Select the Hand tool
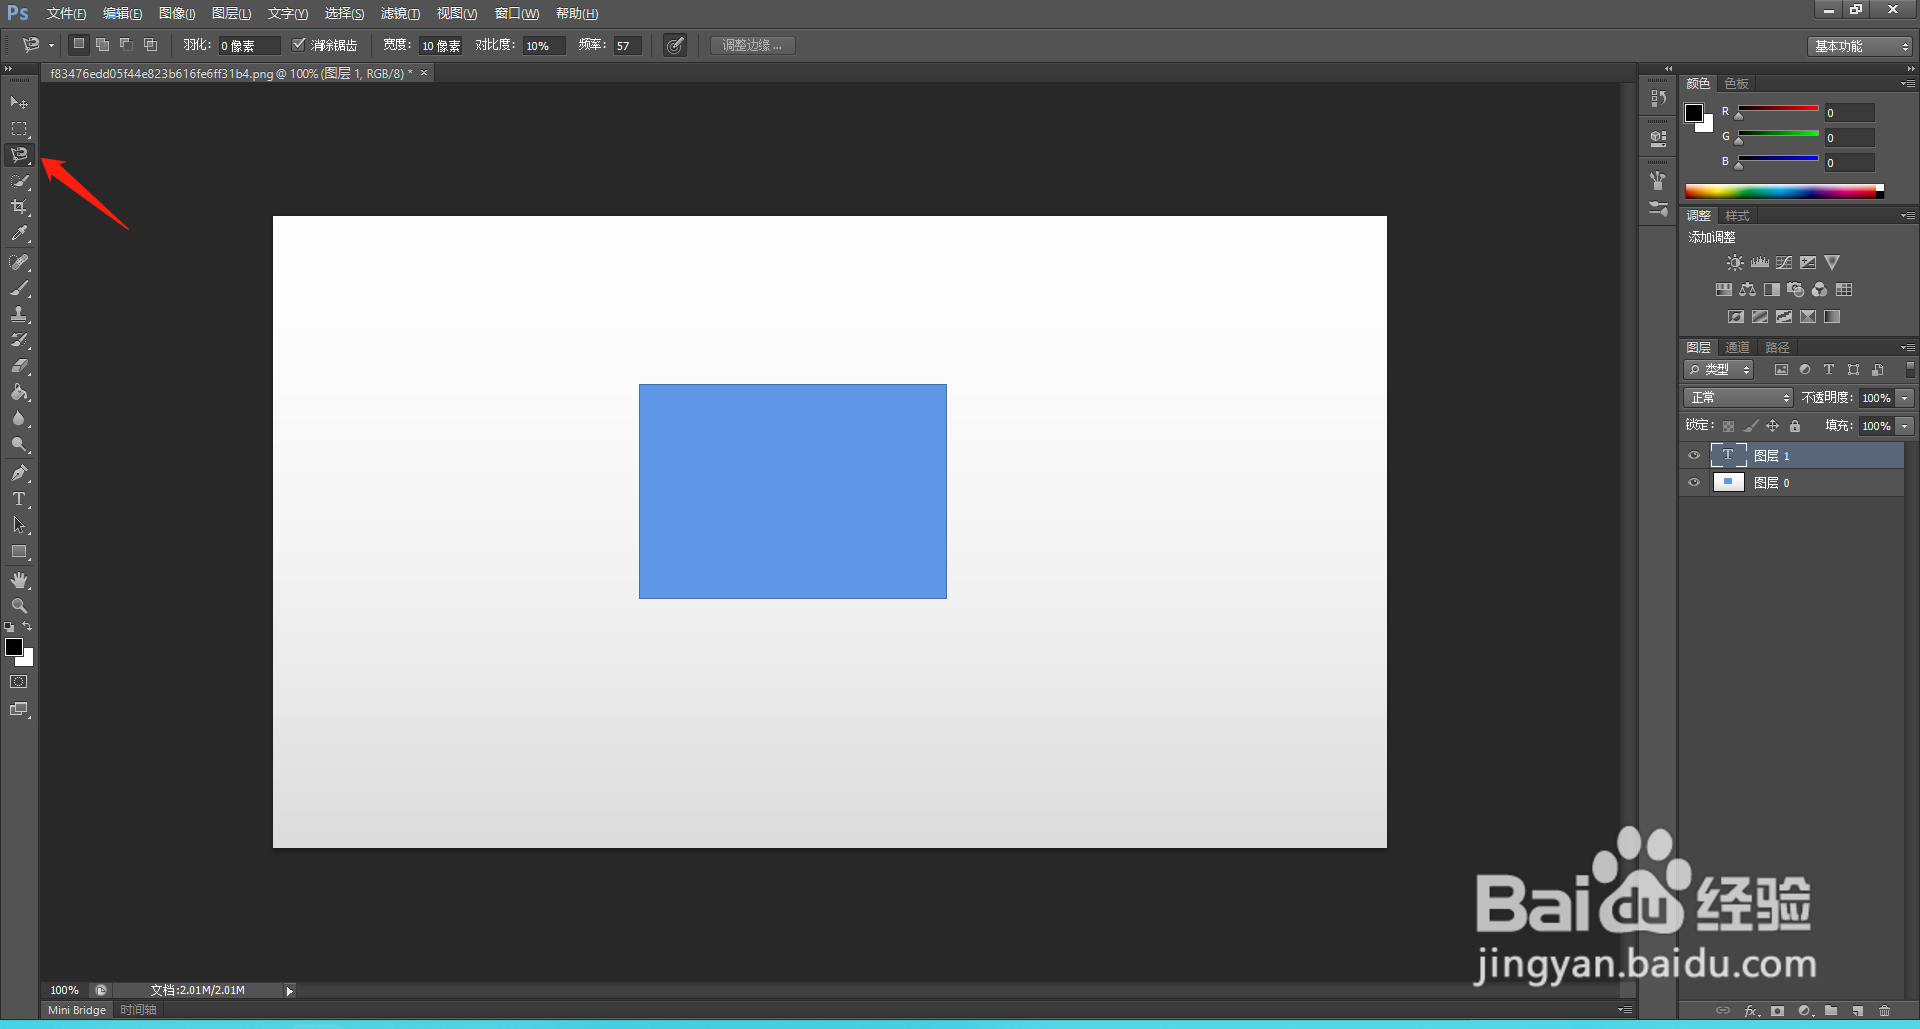Image resolution: width=1920 pixels, height=1029 pixels. 19,580
